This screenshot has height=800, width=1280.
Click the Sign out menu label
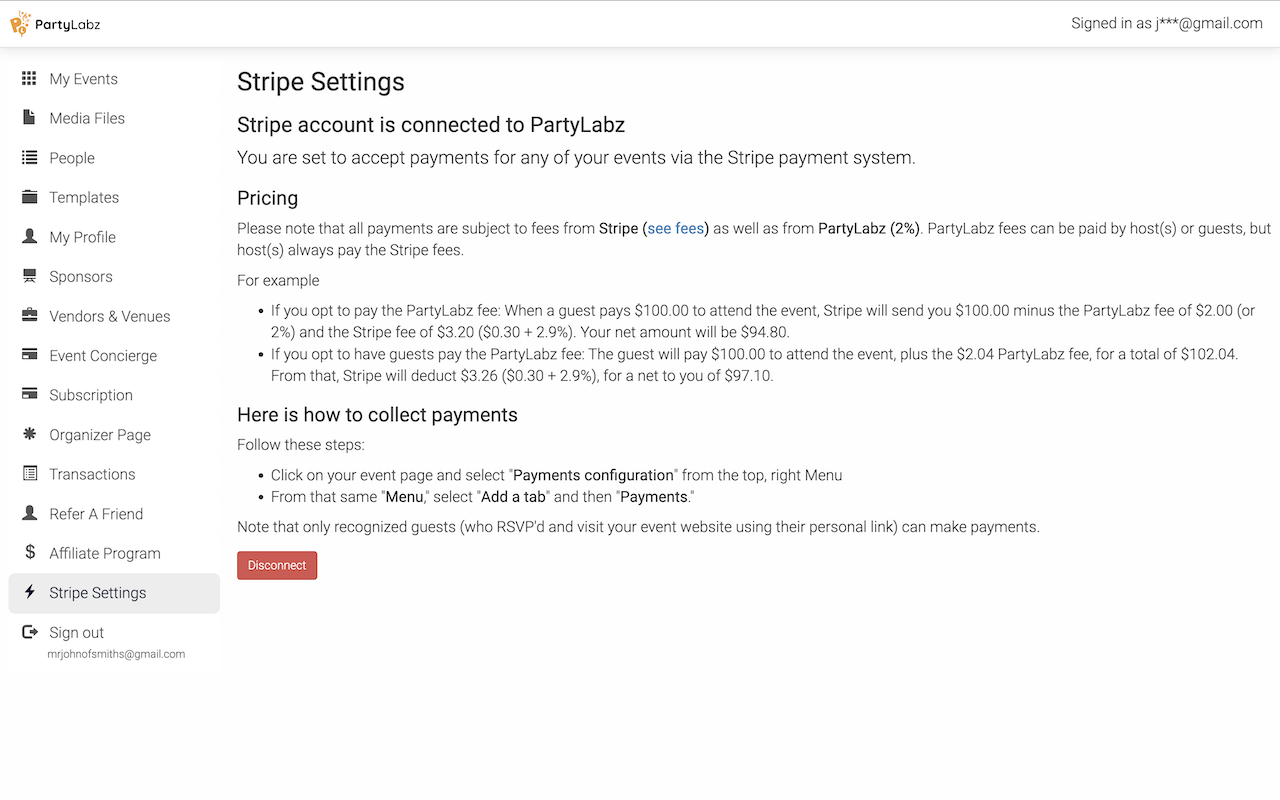(77, 633)
